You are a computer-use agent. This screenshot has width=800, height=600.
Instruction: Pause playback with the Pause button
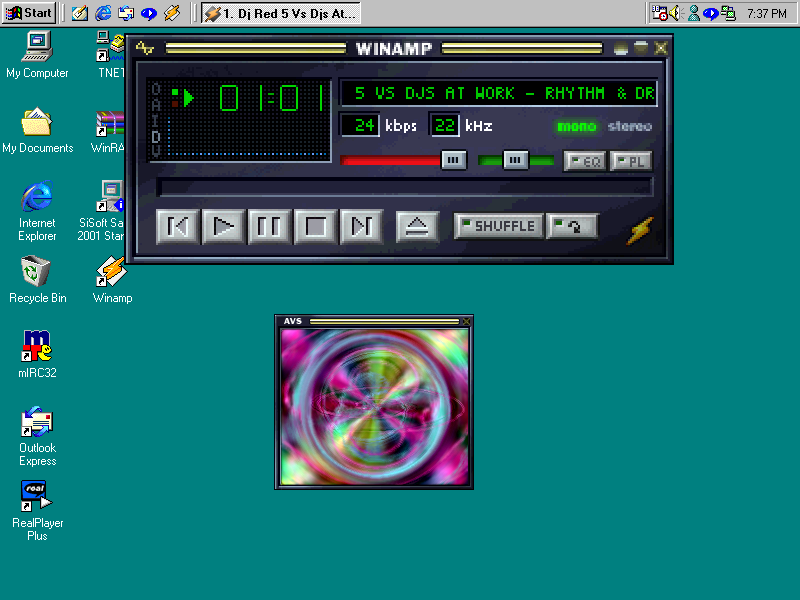coord(269,227)
